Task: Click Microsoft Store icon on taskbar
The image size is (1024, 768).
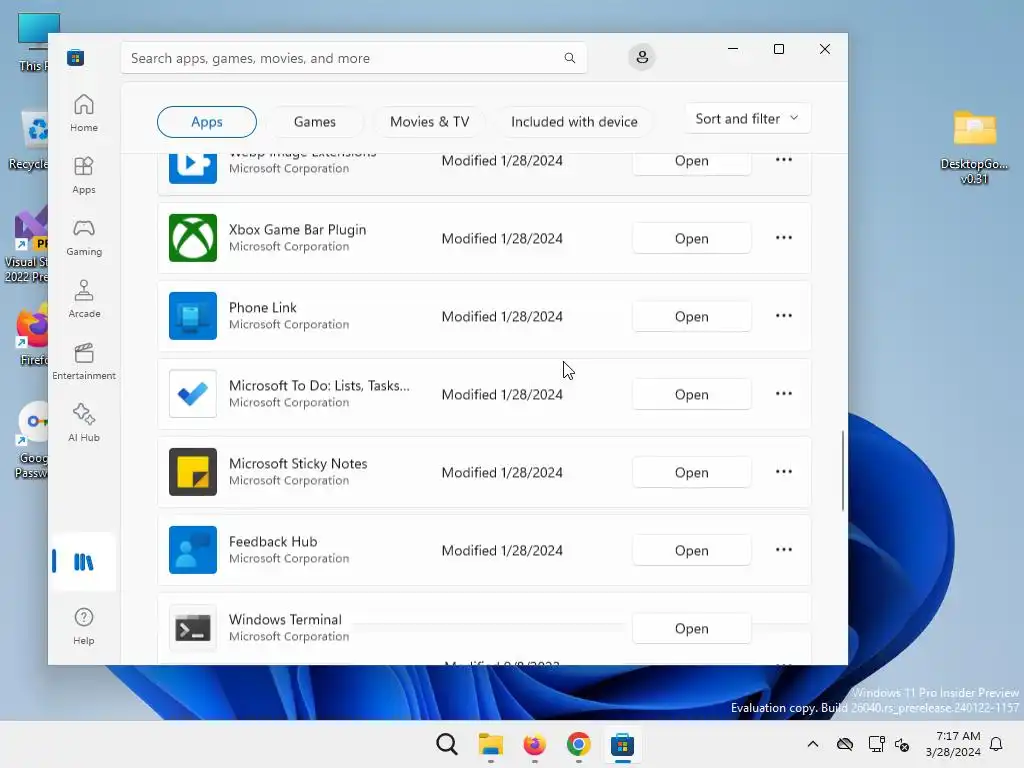Action: pos(622,744)
